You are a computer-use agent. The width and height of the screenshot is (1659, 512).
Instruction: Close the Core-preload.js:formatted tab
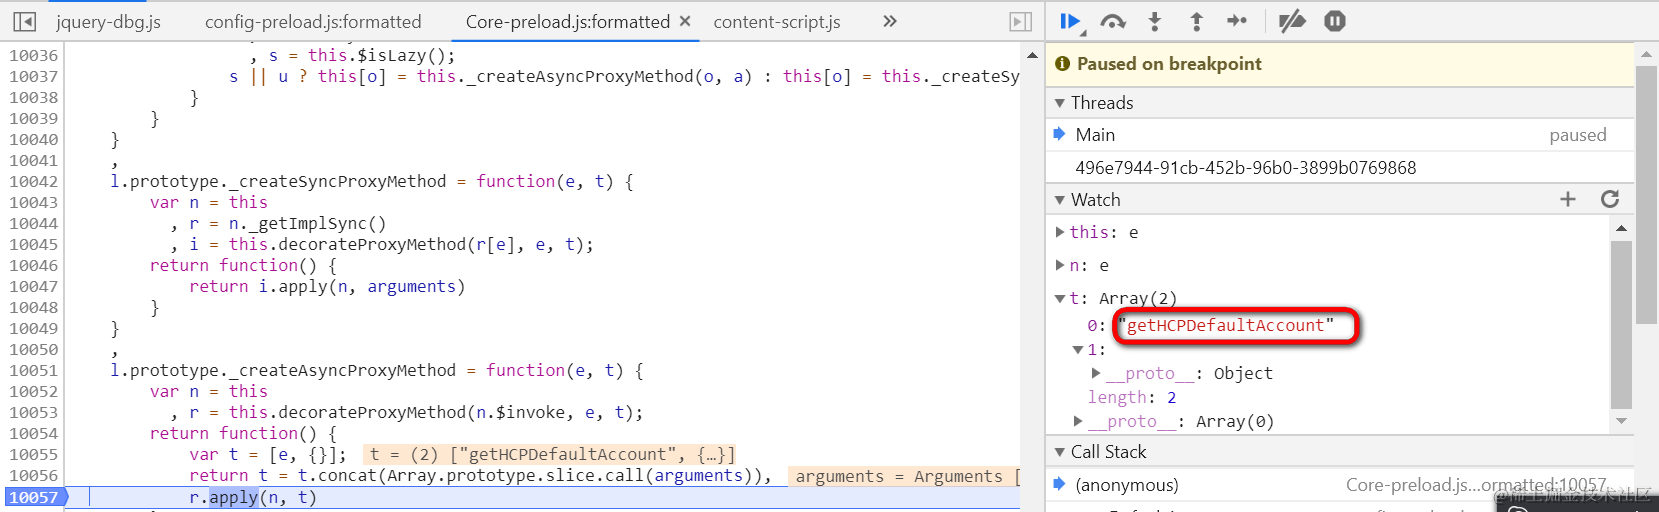click(685, 21)
